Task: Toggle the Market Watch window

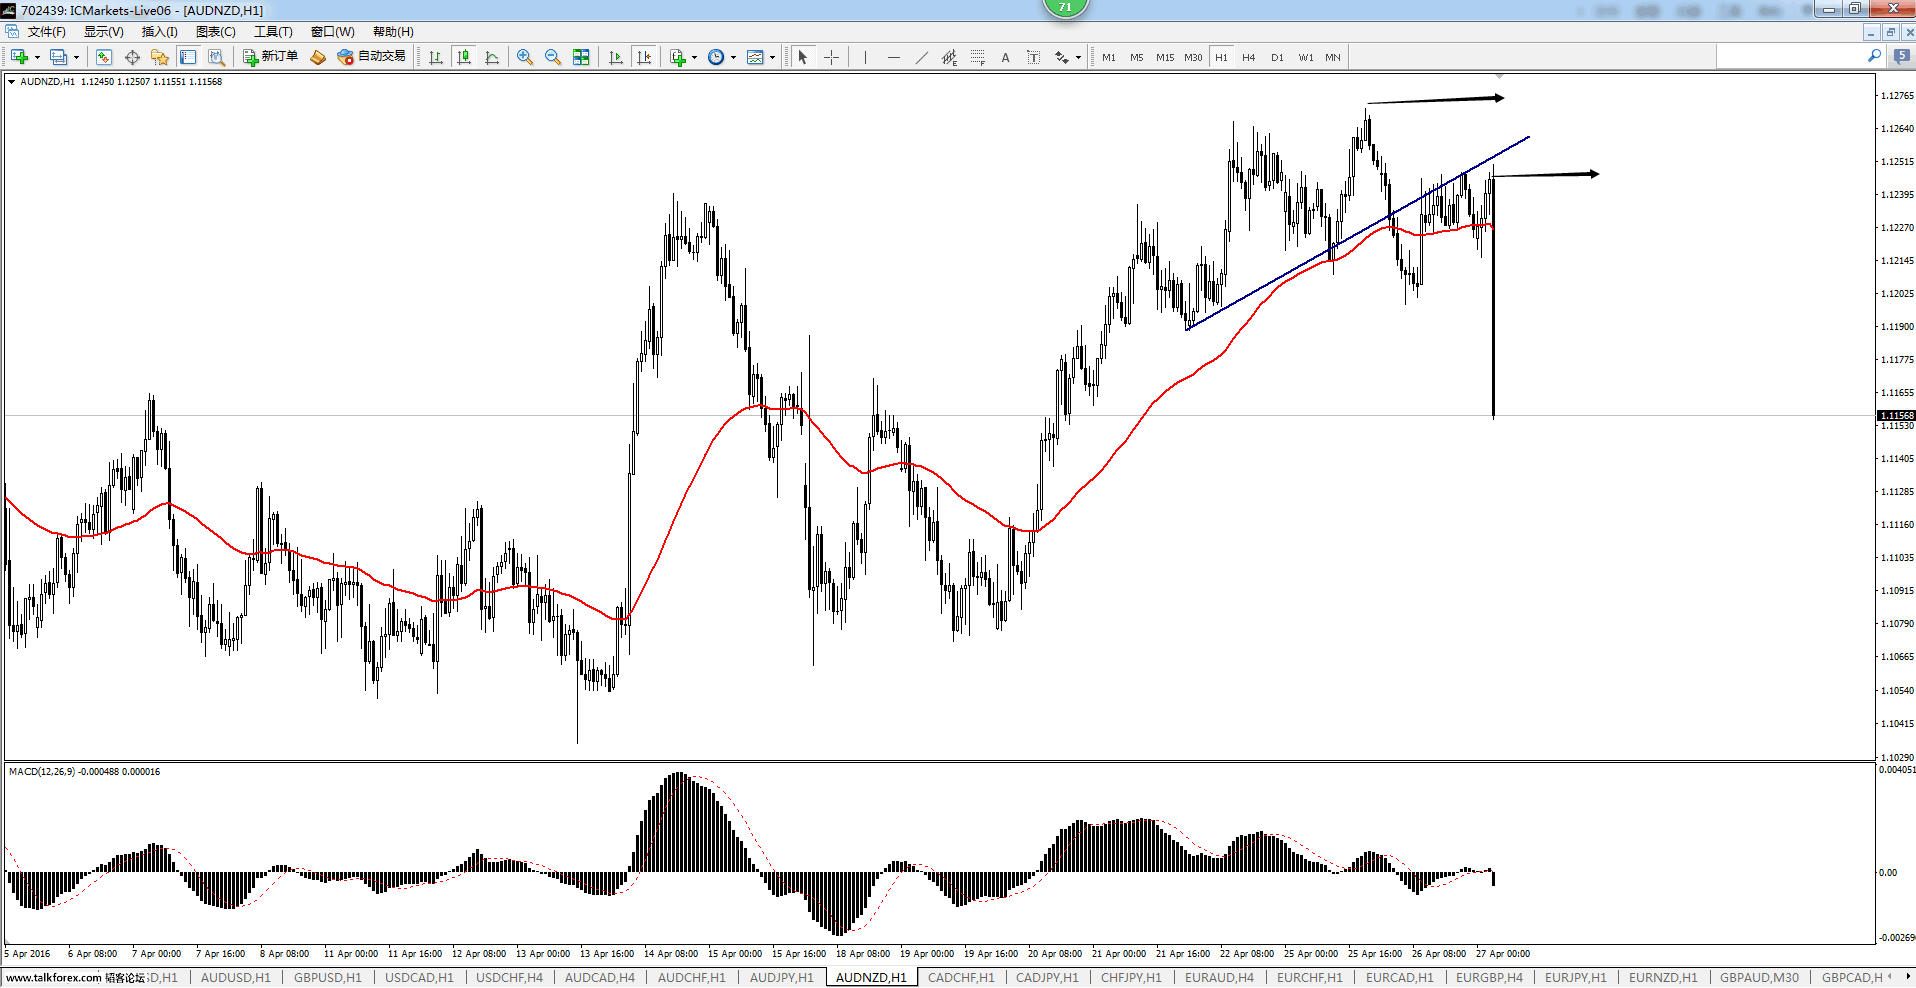Action: pos(104,57)
